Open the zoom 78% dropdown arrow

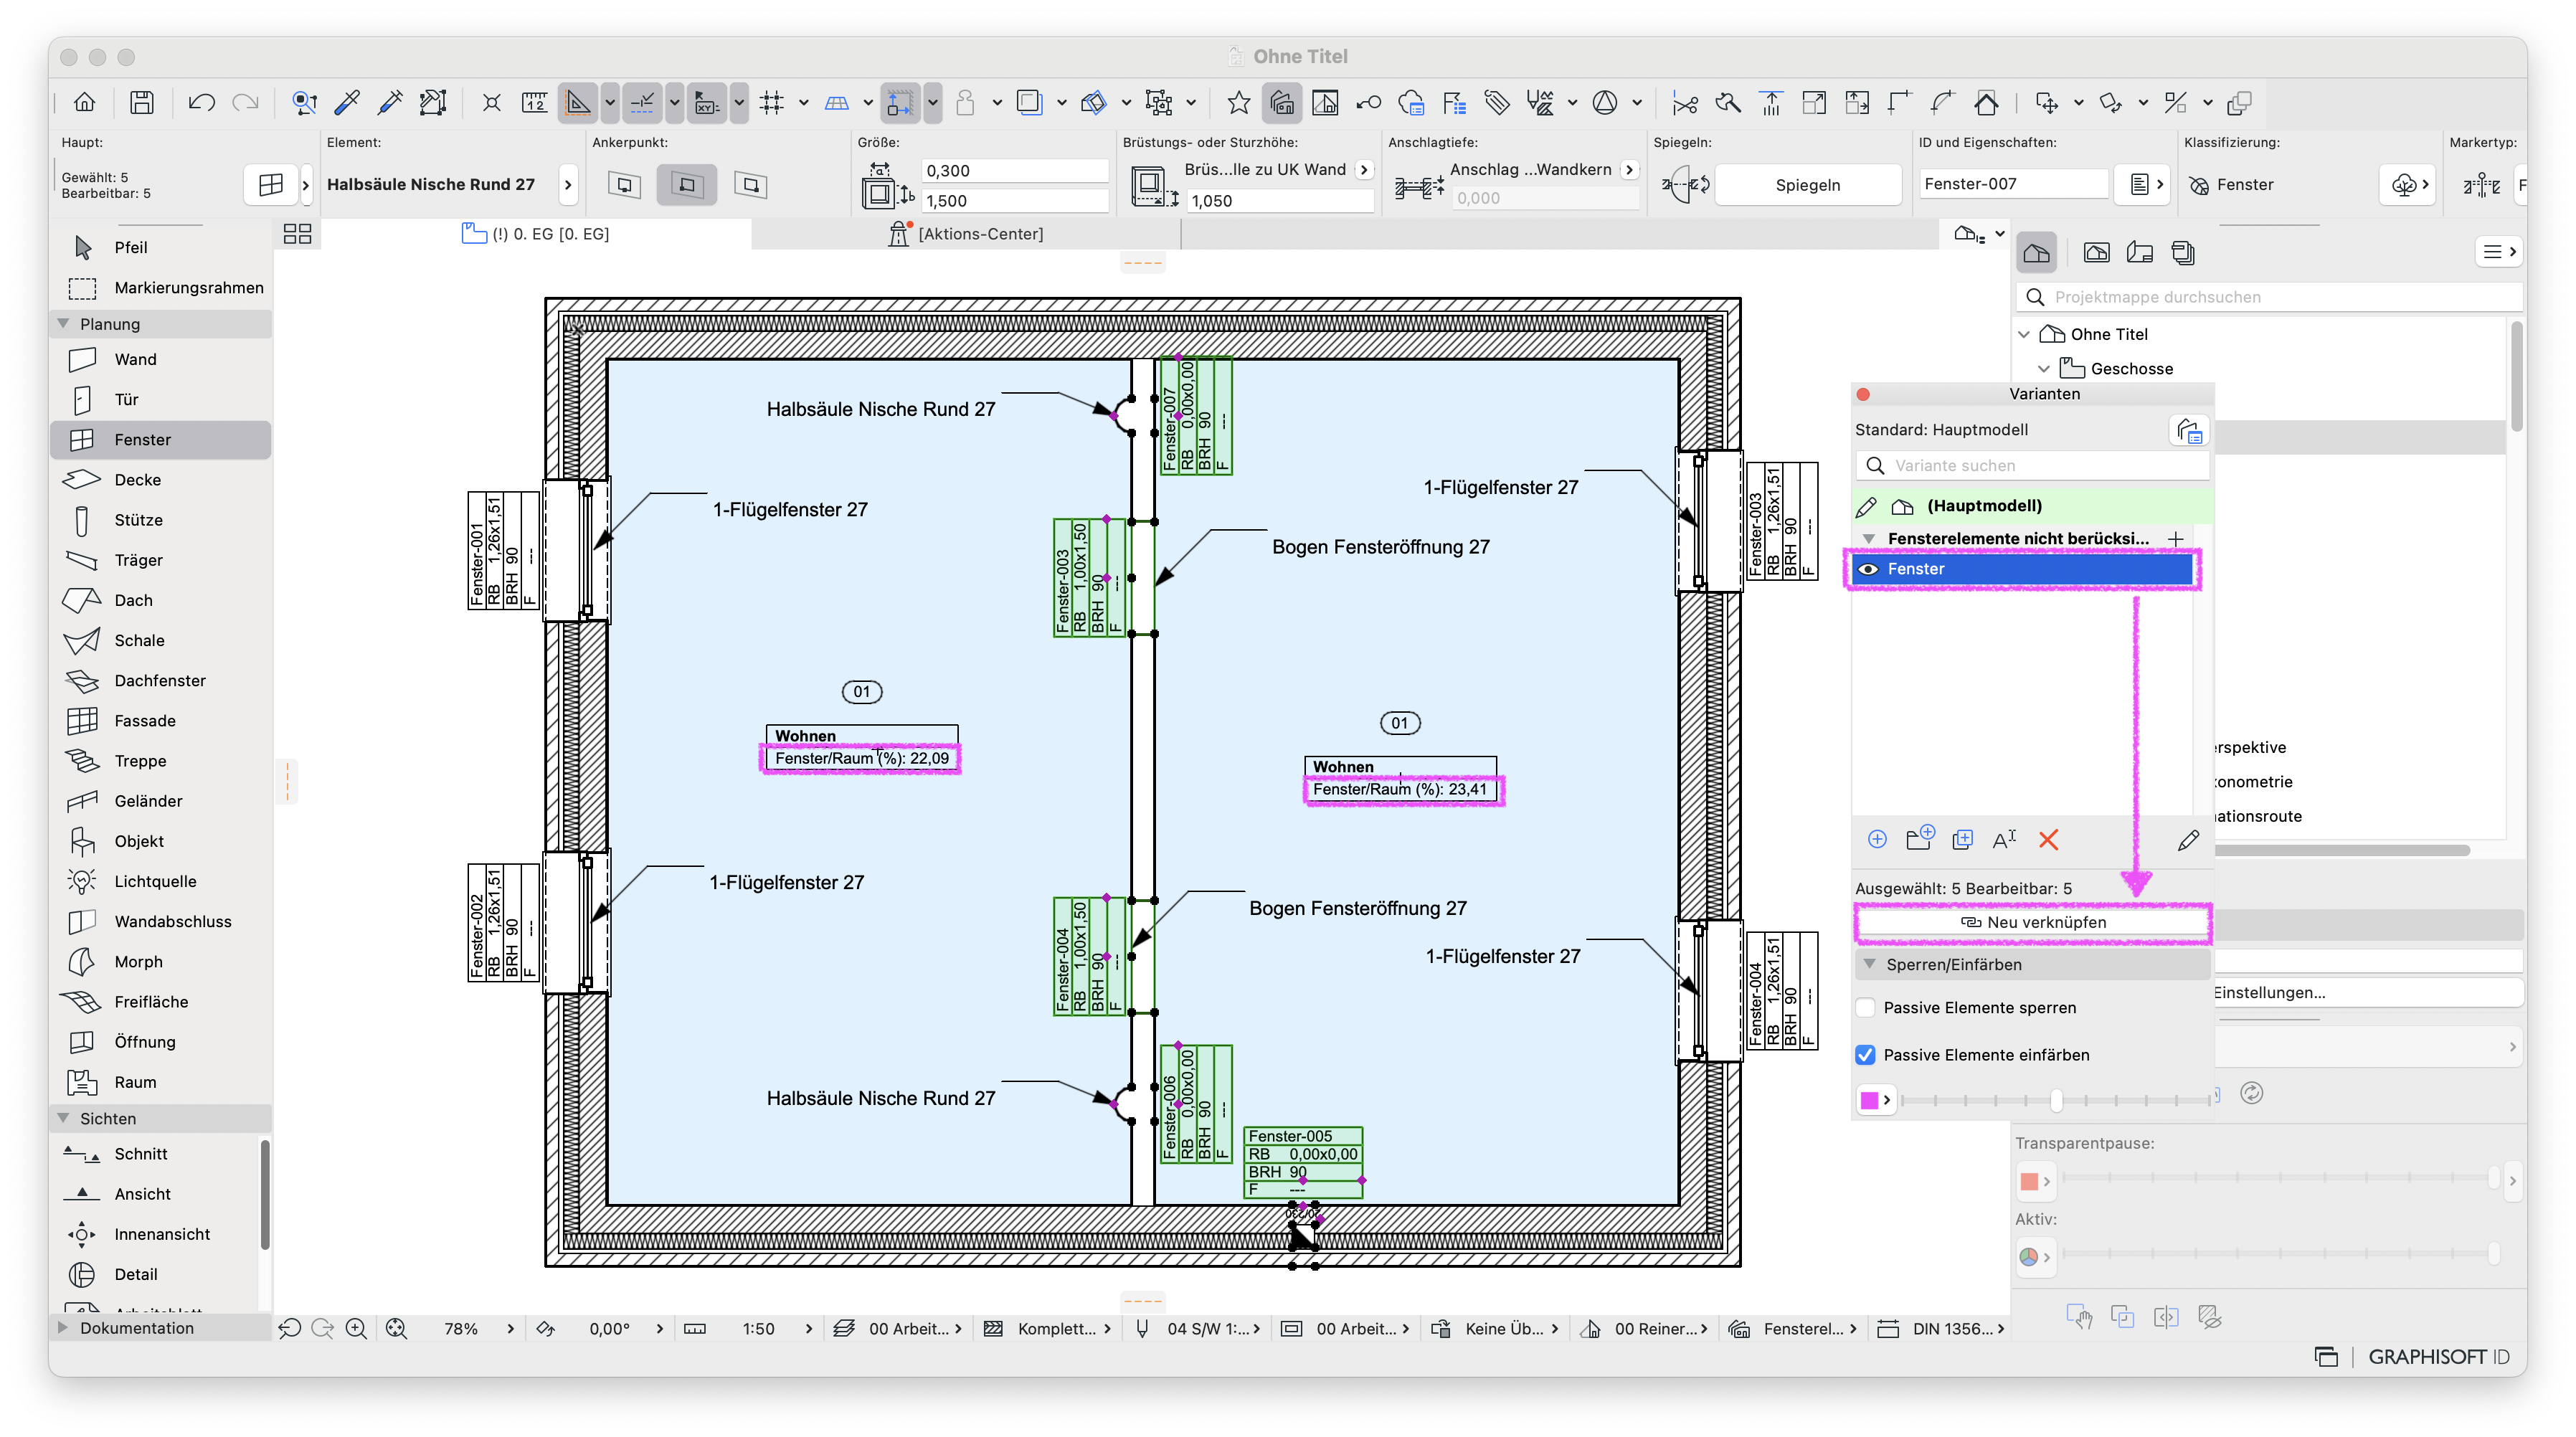[511, 1328]
